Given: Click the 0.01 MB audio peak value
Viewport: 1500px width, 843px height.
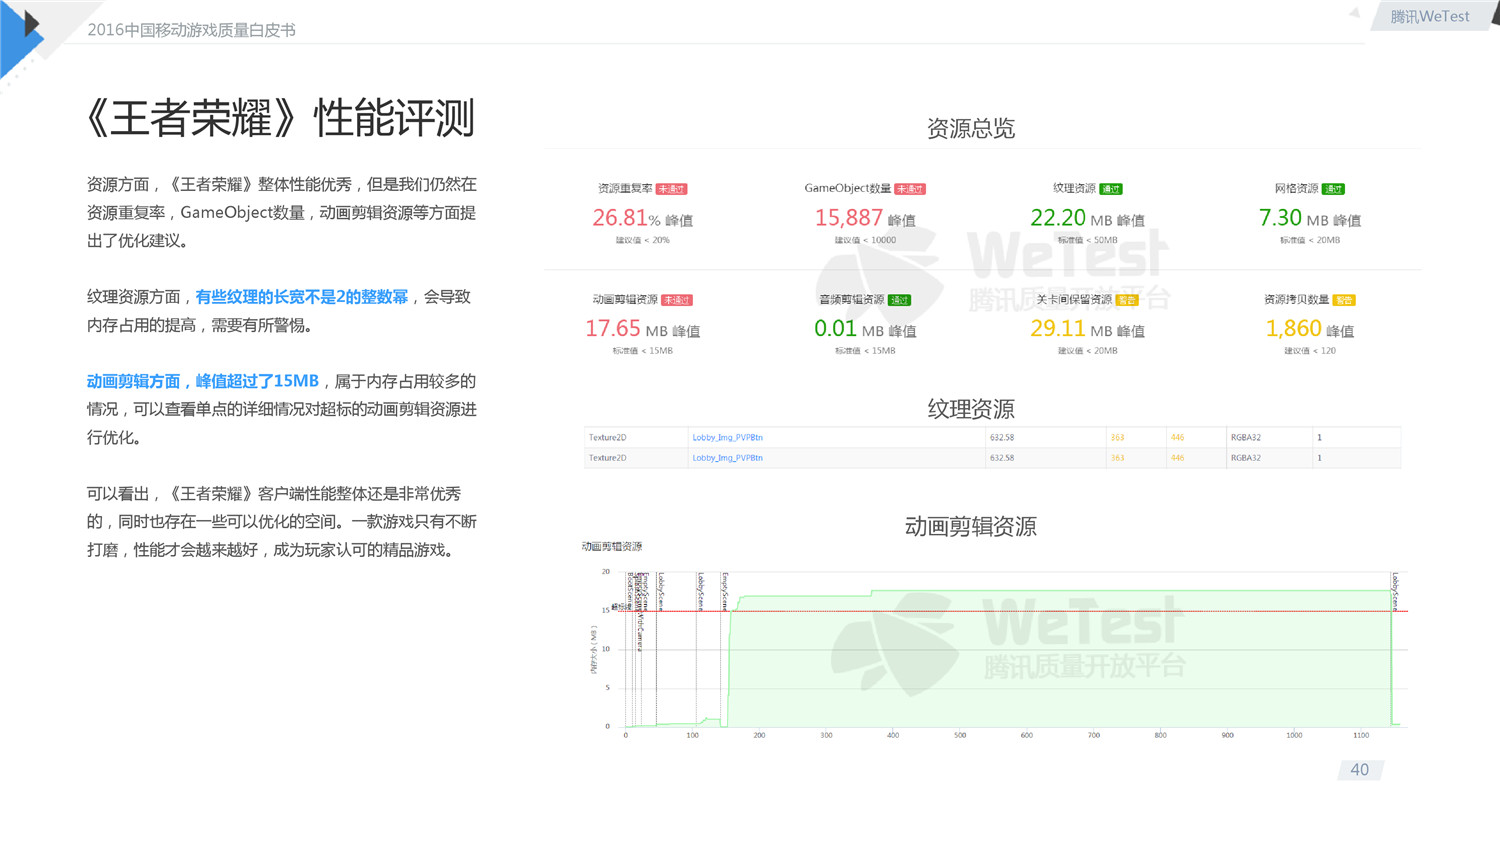Looking at the screenshot, I should tap(849, 329).
